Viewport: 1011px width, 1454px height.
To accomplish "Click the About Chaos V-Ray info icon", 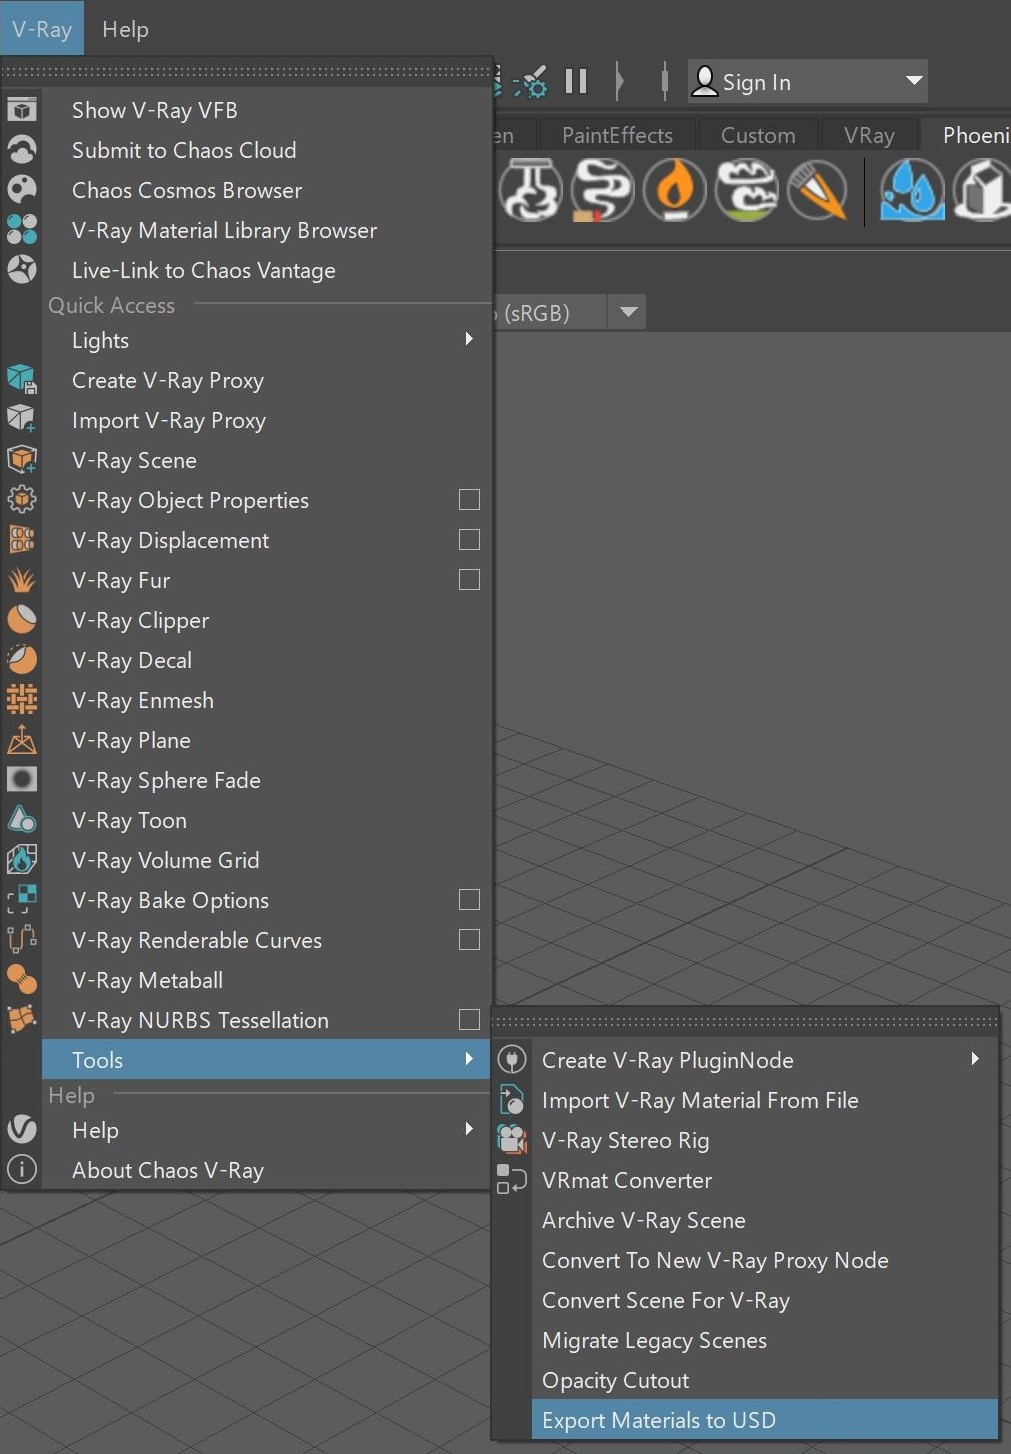I will click(22, 1169).
